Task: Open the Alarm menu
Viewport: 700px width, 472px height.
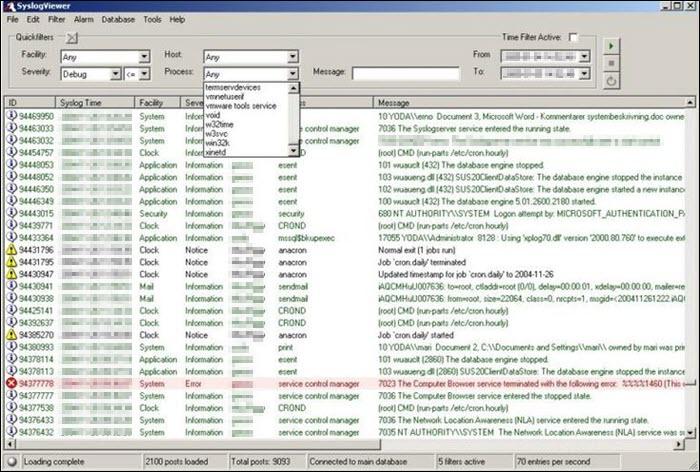Action: point(83,20)
